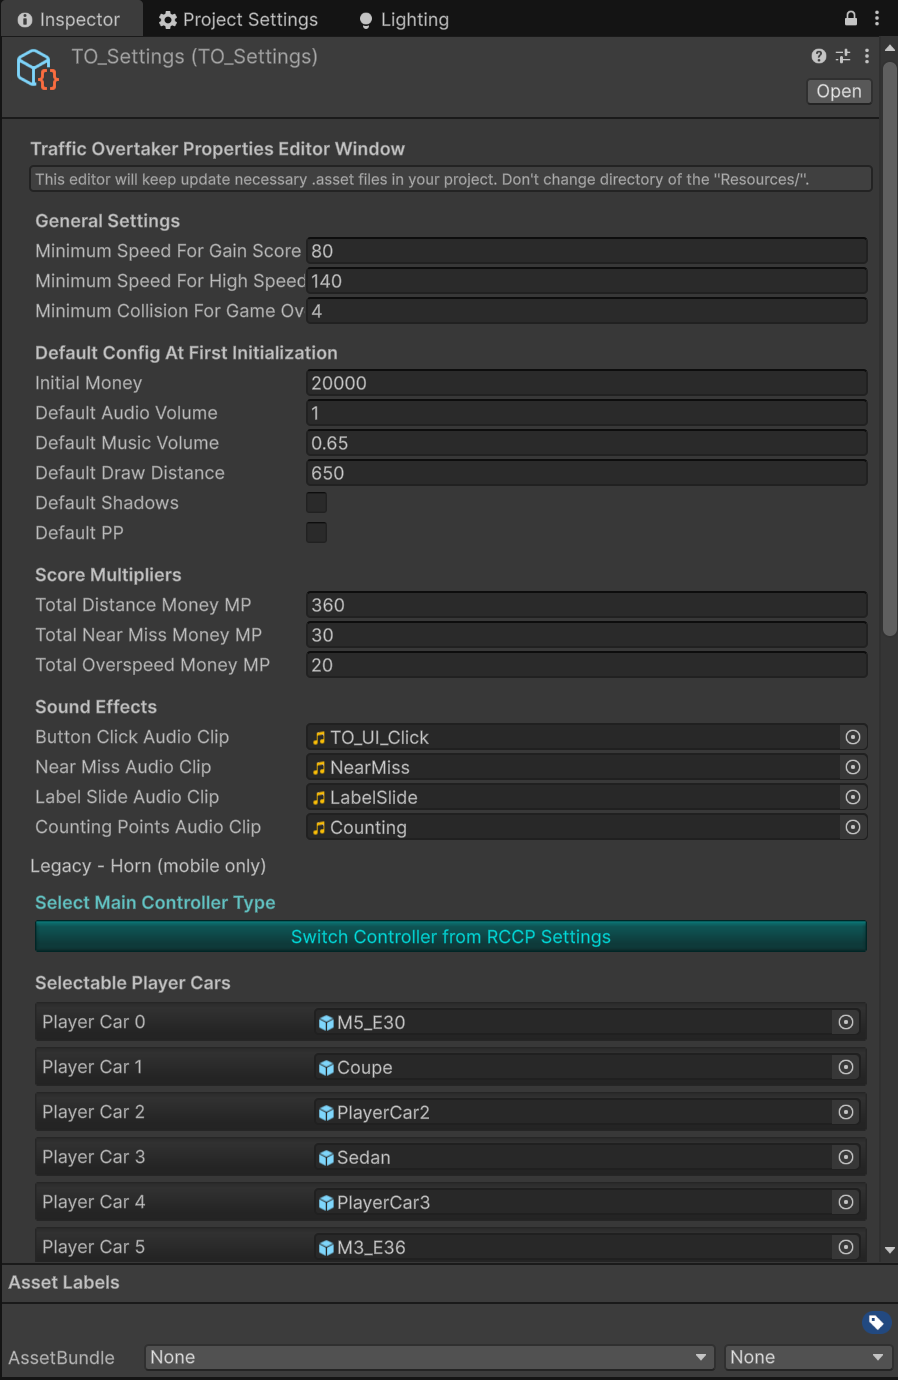Edit Total Overspeed Money MP field
Viewport: 898px width, 1380px height.
click(586, 665)
